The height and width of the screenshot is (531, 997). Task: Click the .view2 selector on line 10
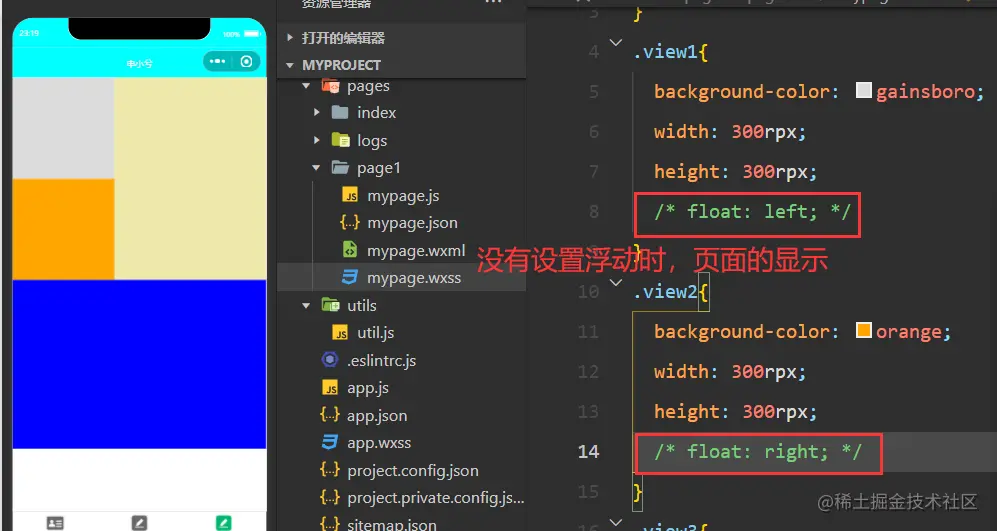[665, 292]
